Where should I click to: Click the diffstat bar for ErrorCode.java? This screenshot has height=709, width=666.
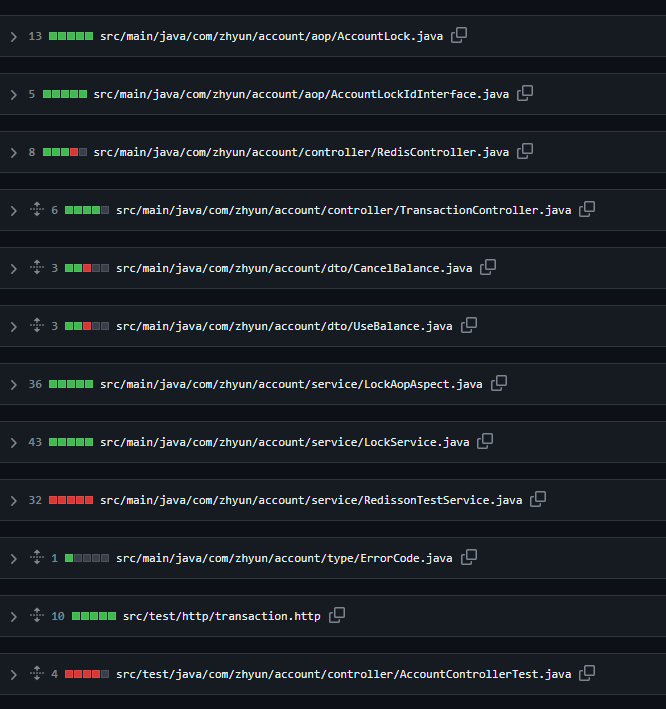click(87, 558)
